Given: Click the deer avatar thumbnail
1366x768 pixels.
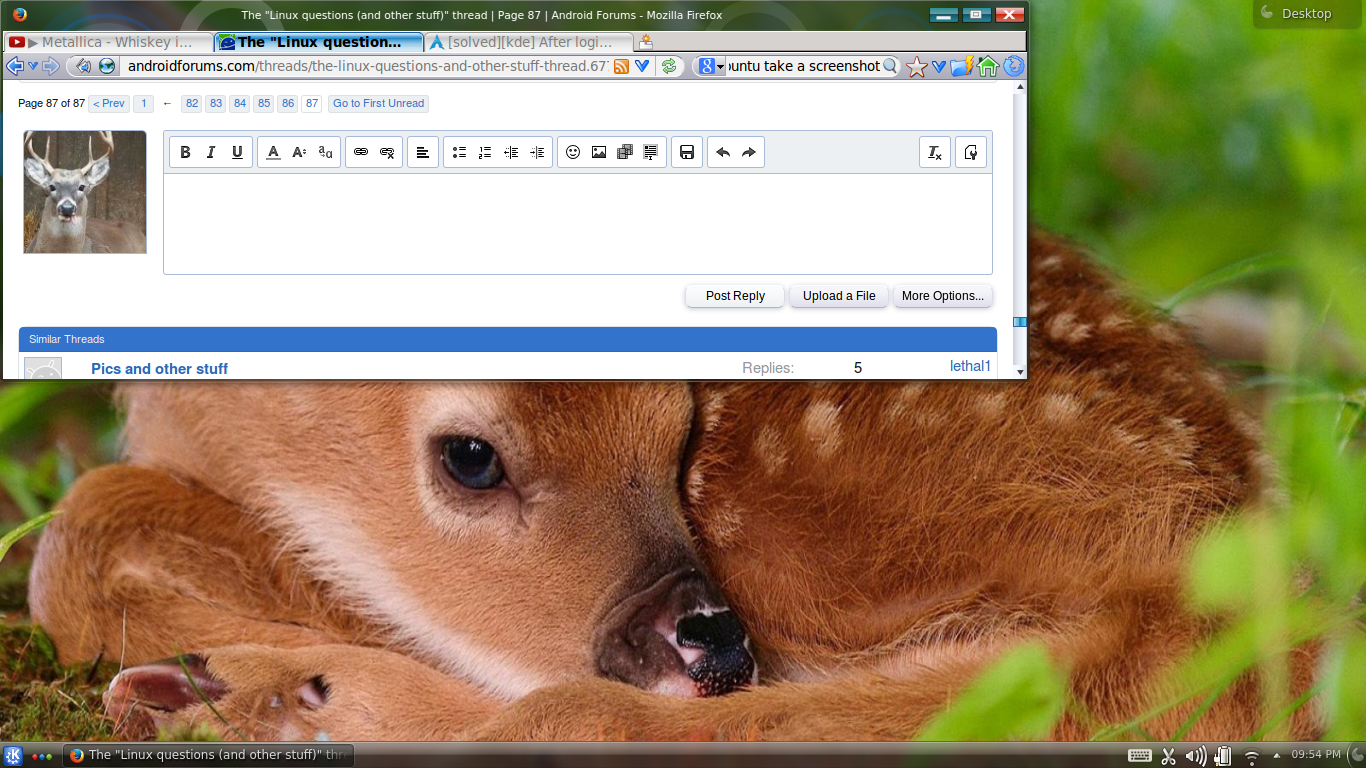Looking at the screenshot, I should 85,192.
